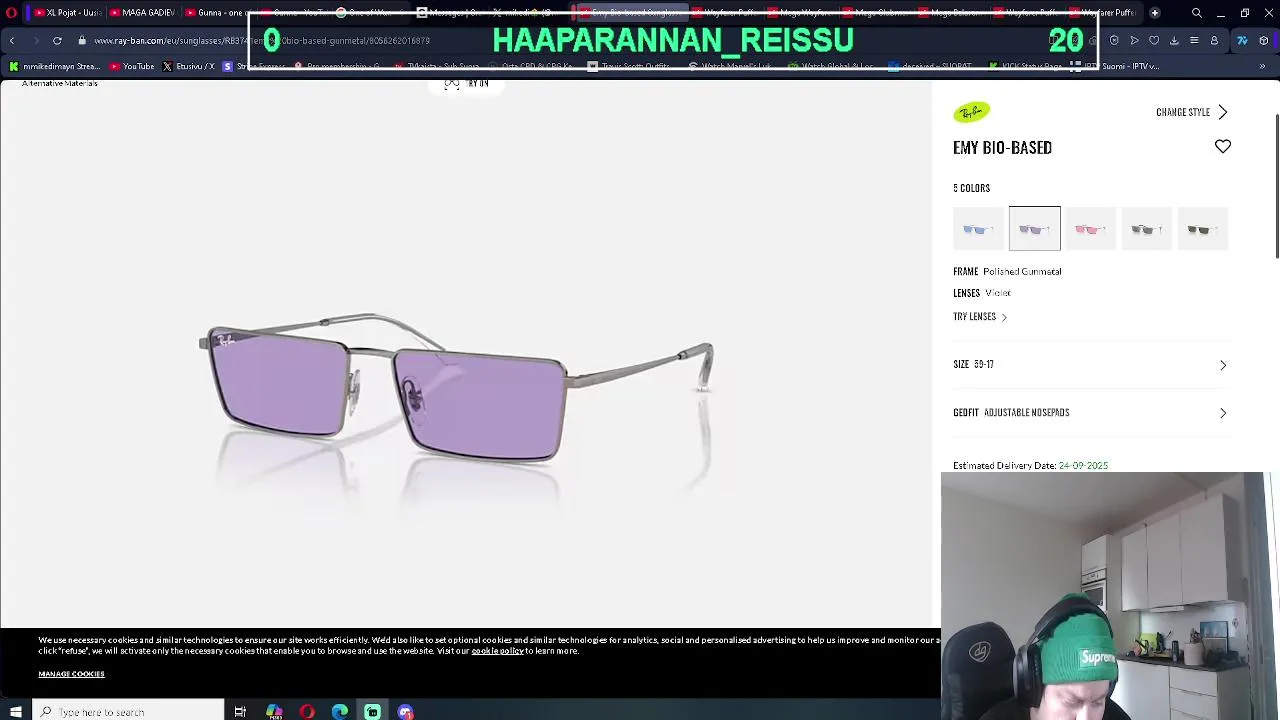Open the Opera menu logo
Viewport: 1280px width, 720px height.
click(11, 13)
